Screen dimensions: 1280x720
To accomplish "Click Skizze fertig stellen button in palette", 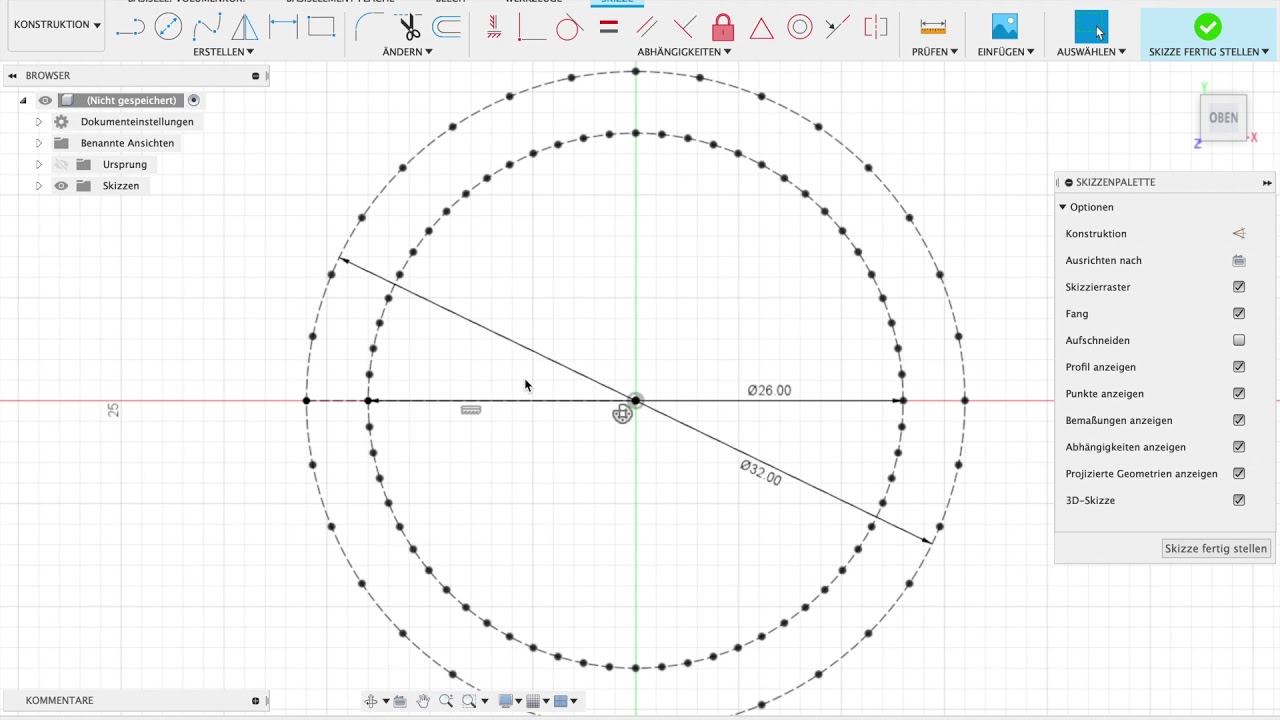I will pos(1216,548).
